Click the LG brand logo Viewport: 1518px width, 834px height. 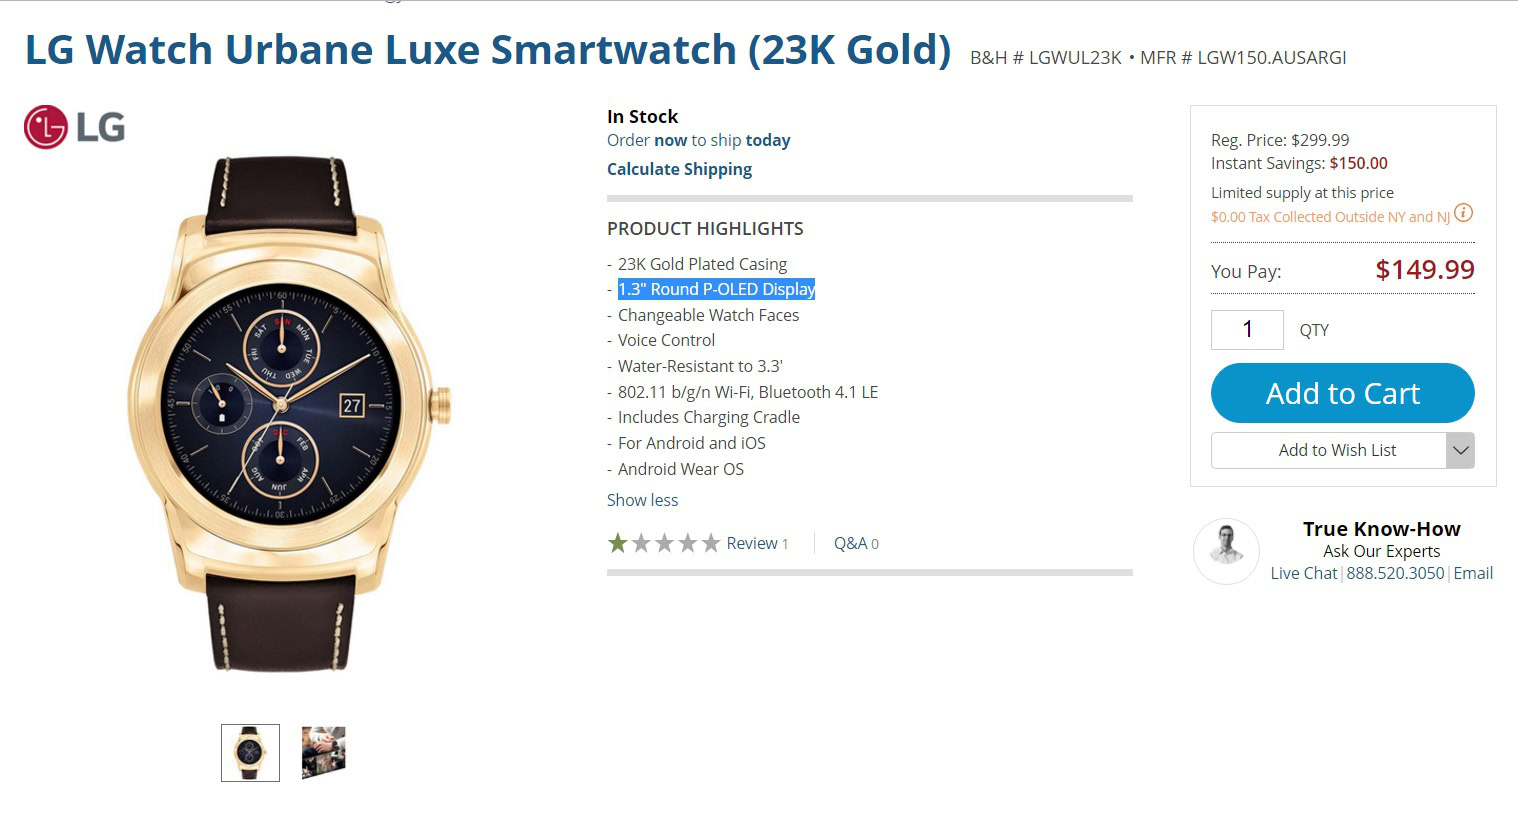click(x=75, y=127)
